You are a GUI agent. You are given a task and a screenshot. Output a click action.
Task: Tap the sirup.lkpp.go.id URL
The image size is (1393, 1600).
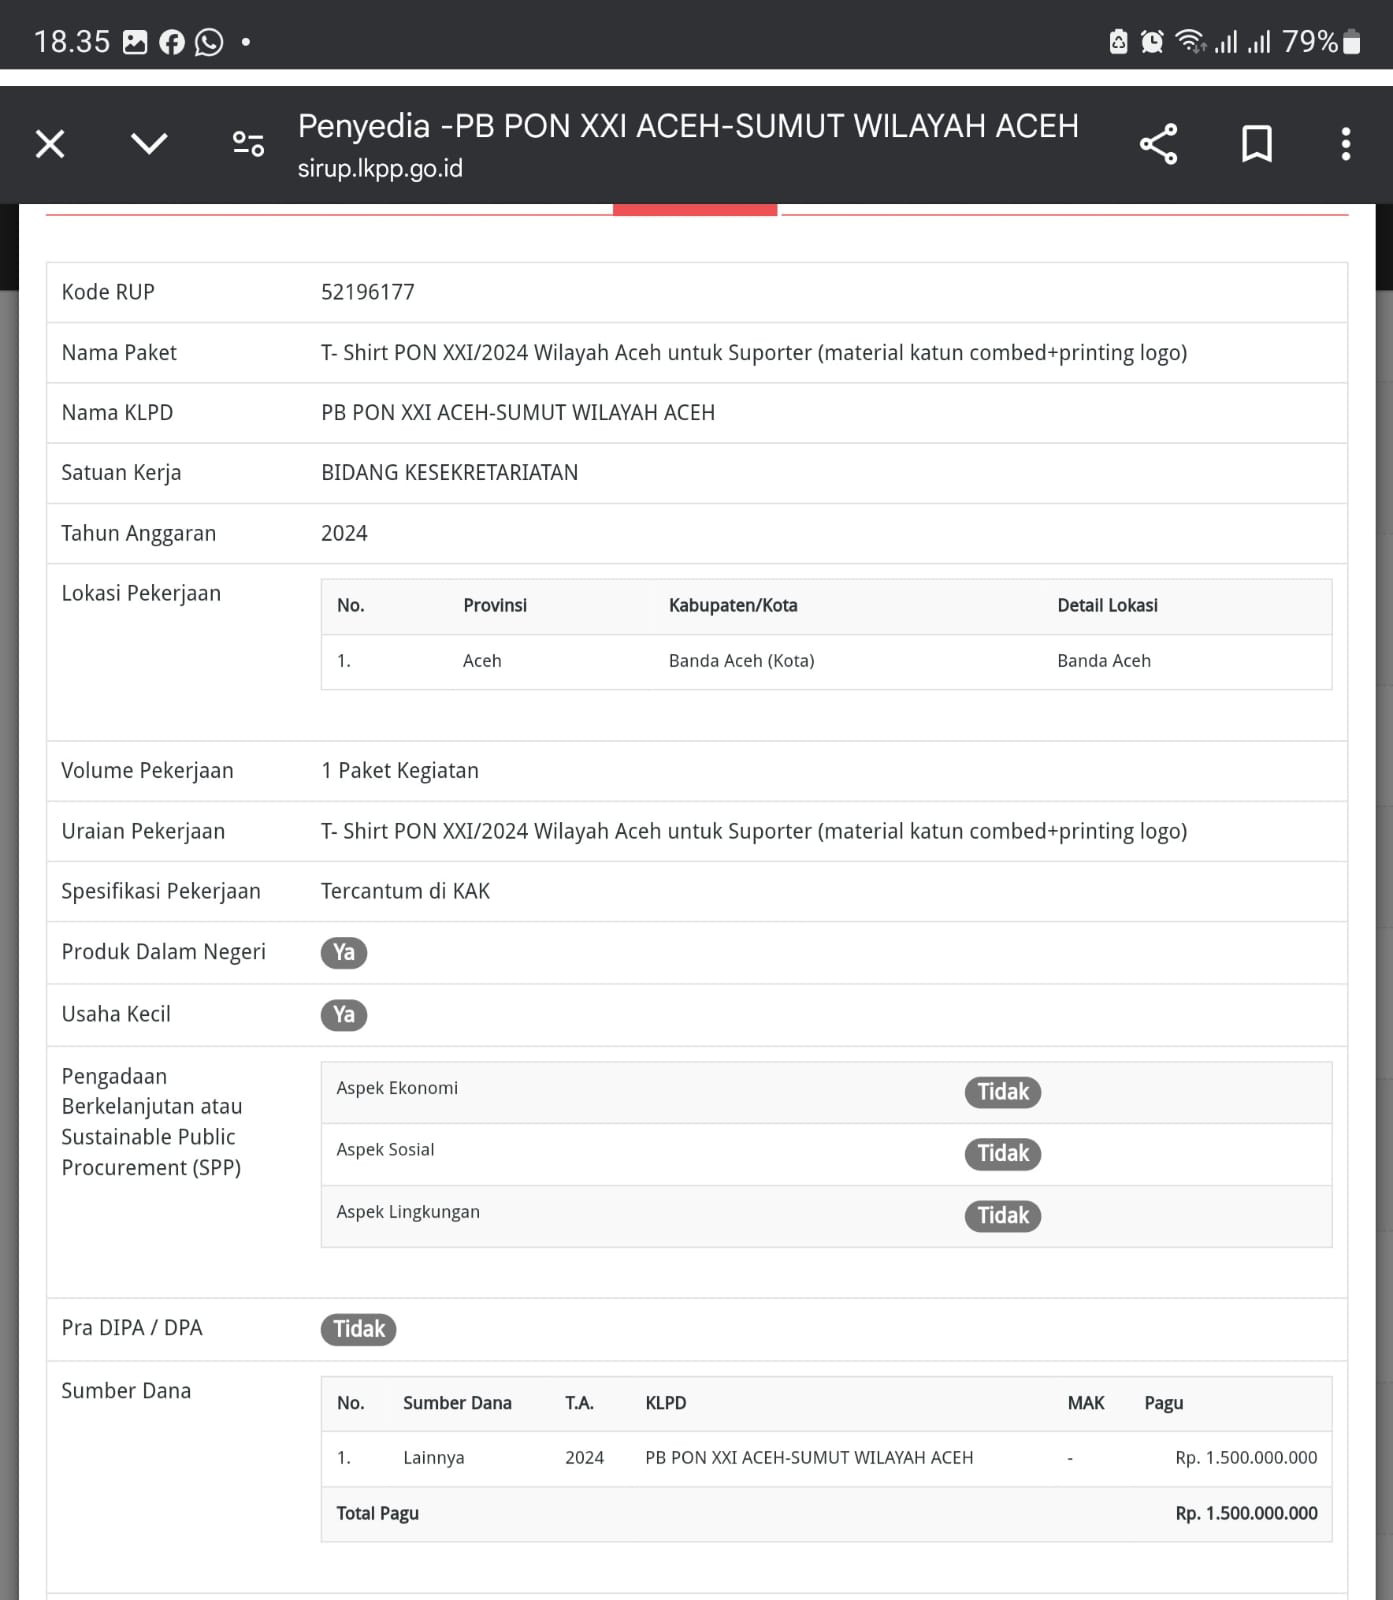(380, 168)
